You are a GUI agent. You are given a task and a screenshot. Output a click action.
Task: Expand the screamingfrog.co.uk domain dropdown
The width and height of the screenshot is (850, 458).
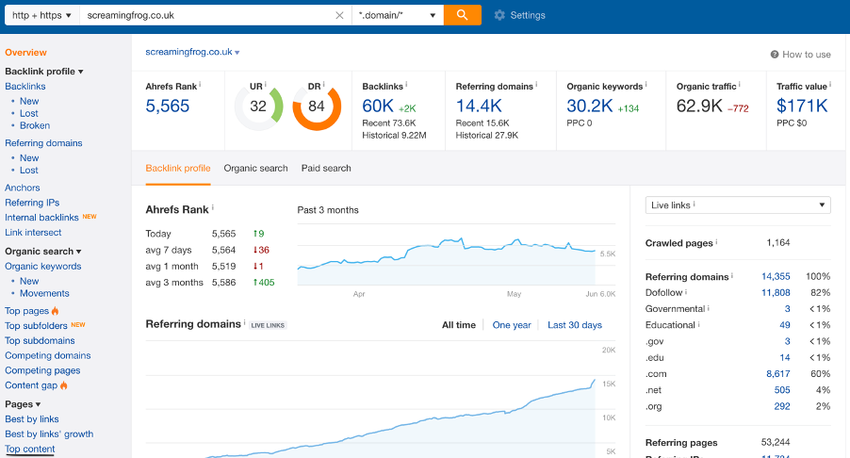click(237, 53)
